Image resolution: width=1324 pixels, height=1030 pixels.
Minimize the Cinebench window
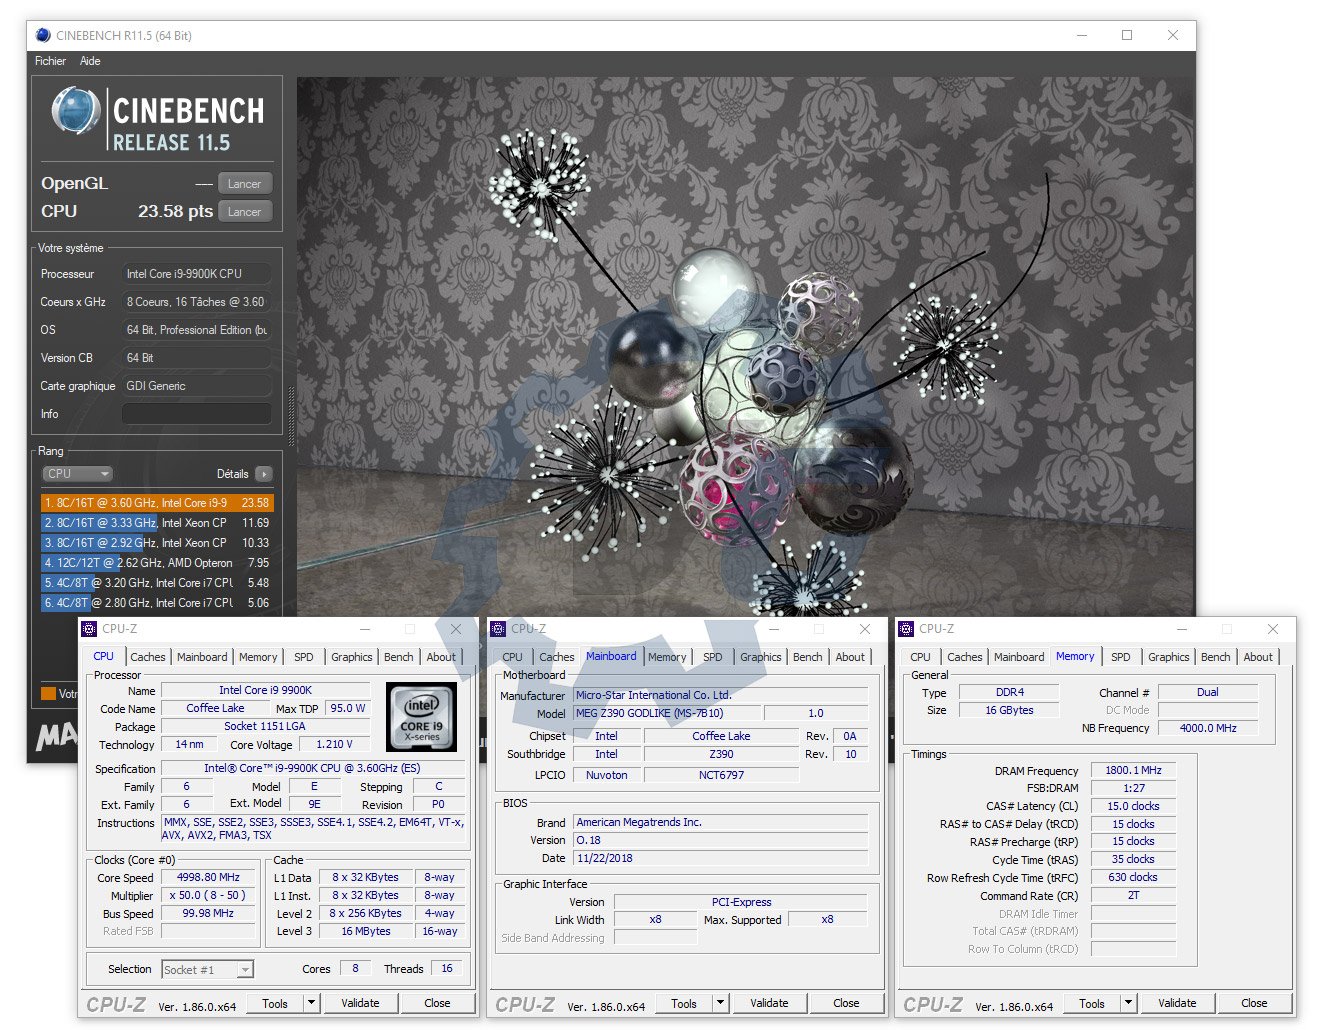click(1082, 35)
